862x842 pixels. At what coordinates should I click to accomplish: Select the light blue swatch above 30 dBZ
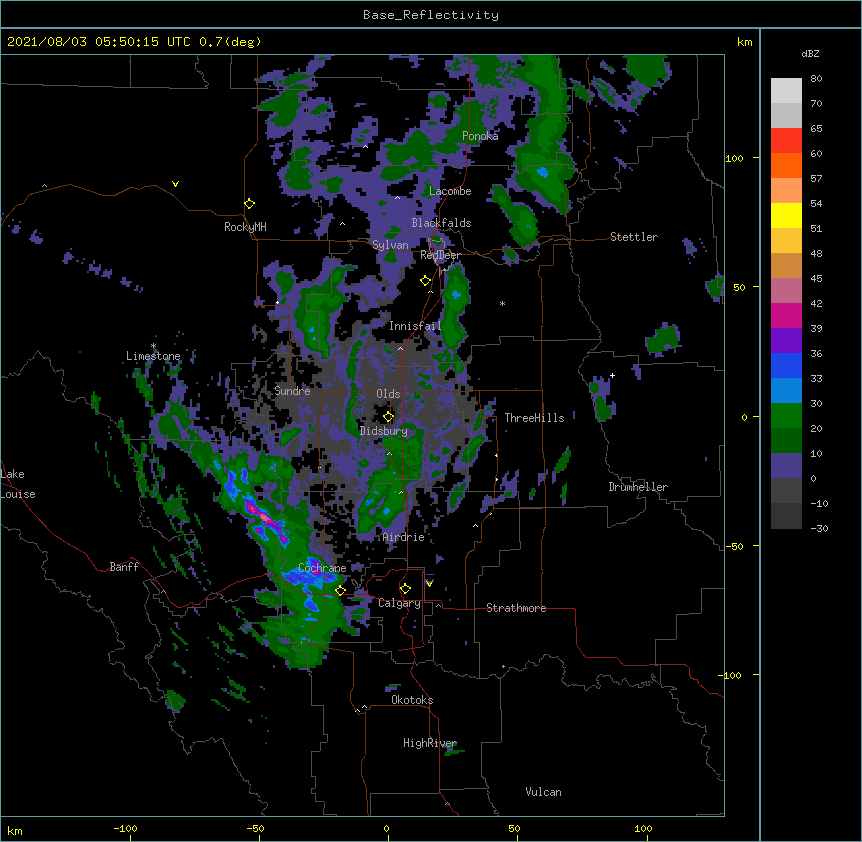(786, 391)
